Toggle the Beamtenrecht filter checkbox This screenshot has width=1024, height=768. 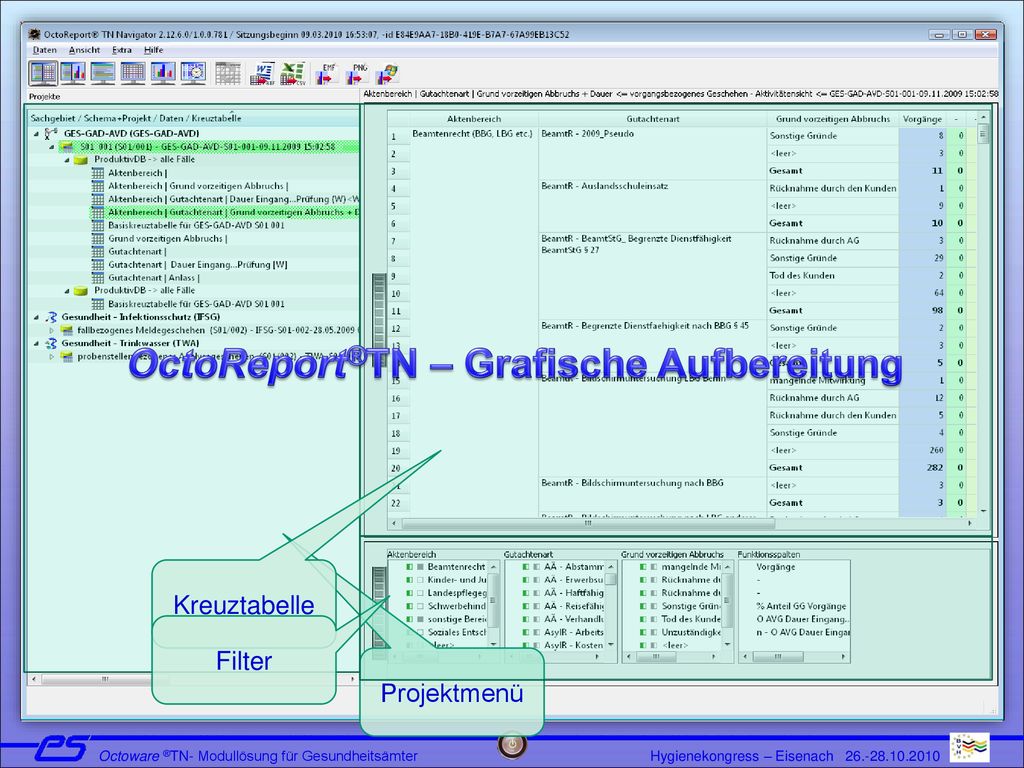tap(421, 567)
